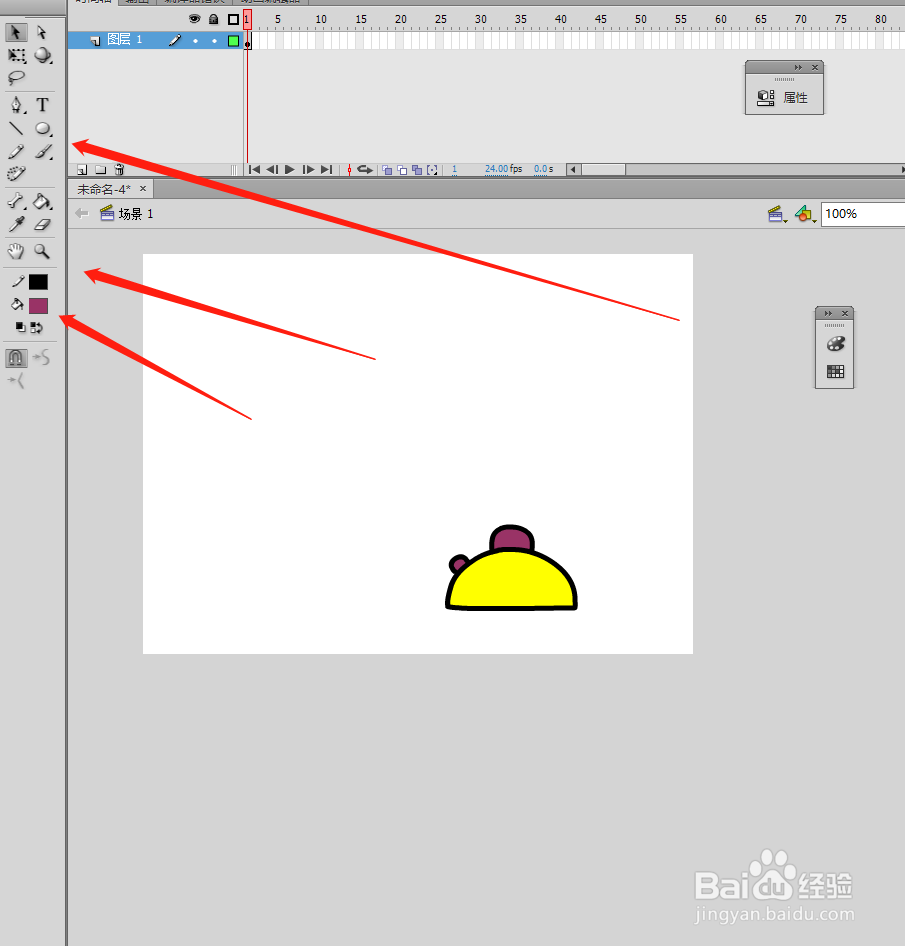Open the fill color swatch (magenta)

pos(38,306)
